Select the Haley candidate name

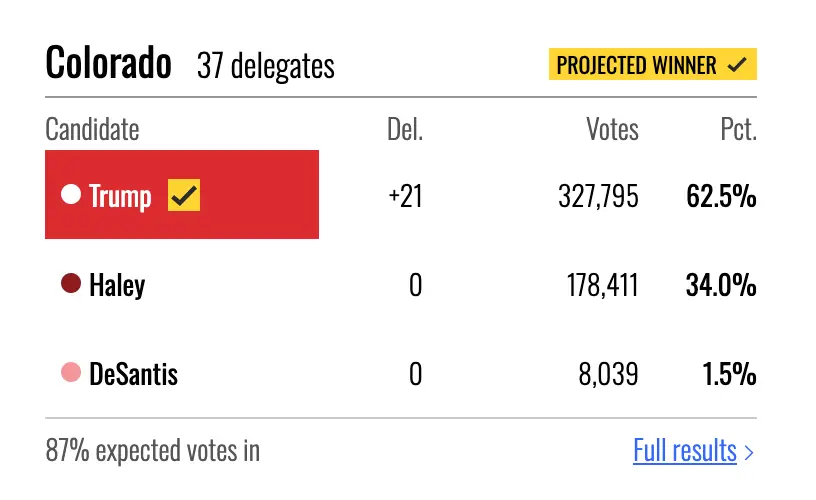[117, 285]
